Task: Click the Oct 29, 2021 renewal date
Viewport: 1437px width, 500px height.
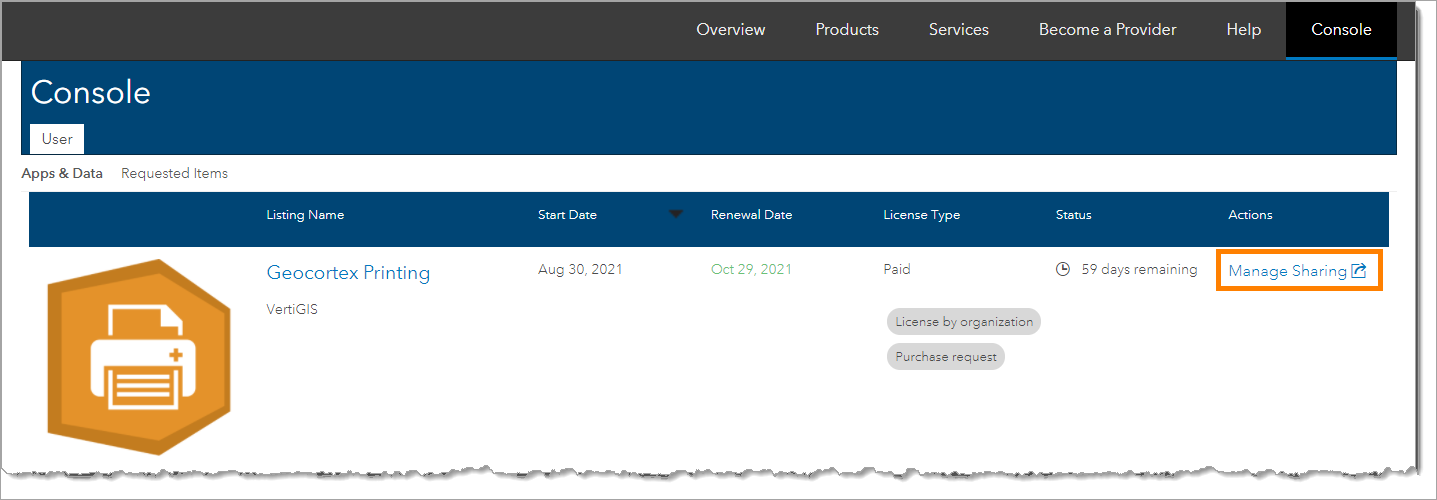Action: (x=751, y=269)
